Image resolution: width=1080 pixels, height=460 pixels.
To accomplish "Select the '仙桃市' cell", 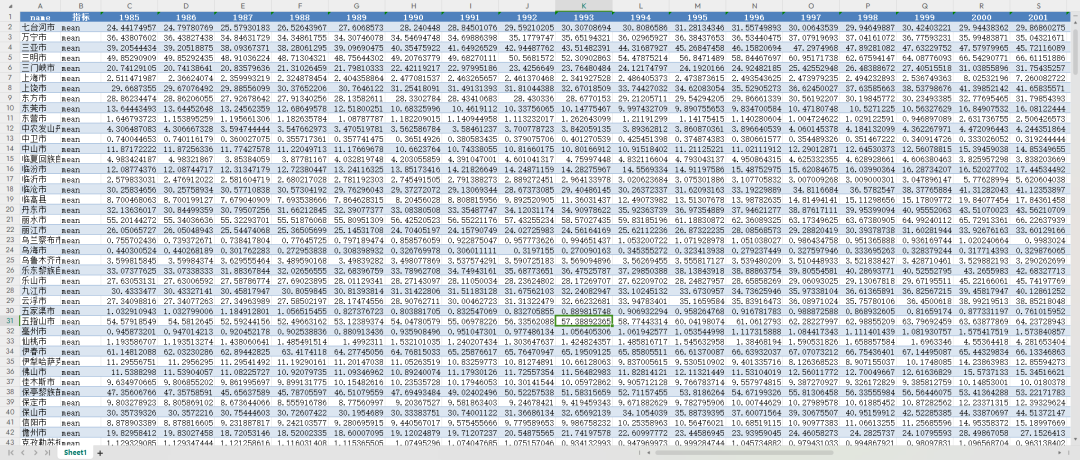I will point(40,340).
